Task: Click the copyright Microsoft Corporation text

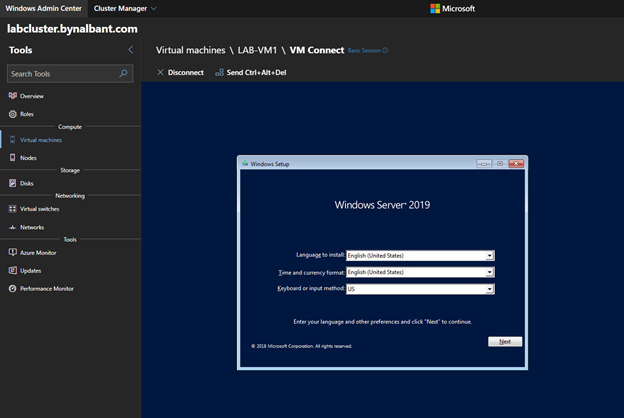Action: tap(302, 346)
